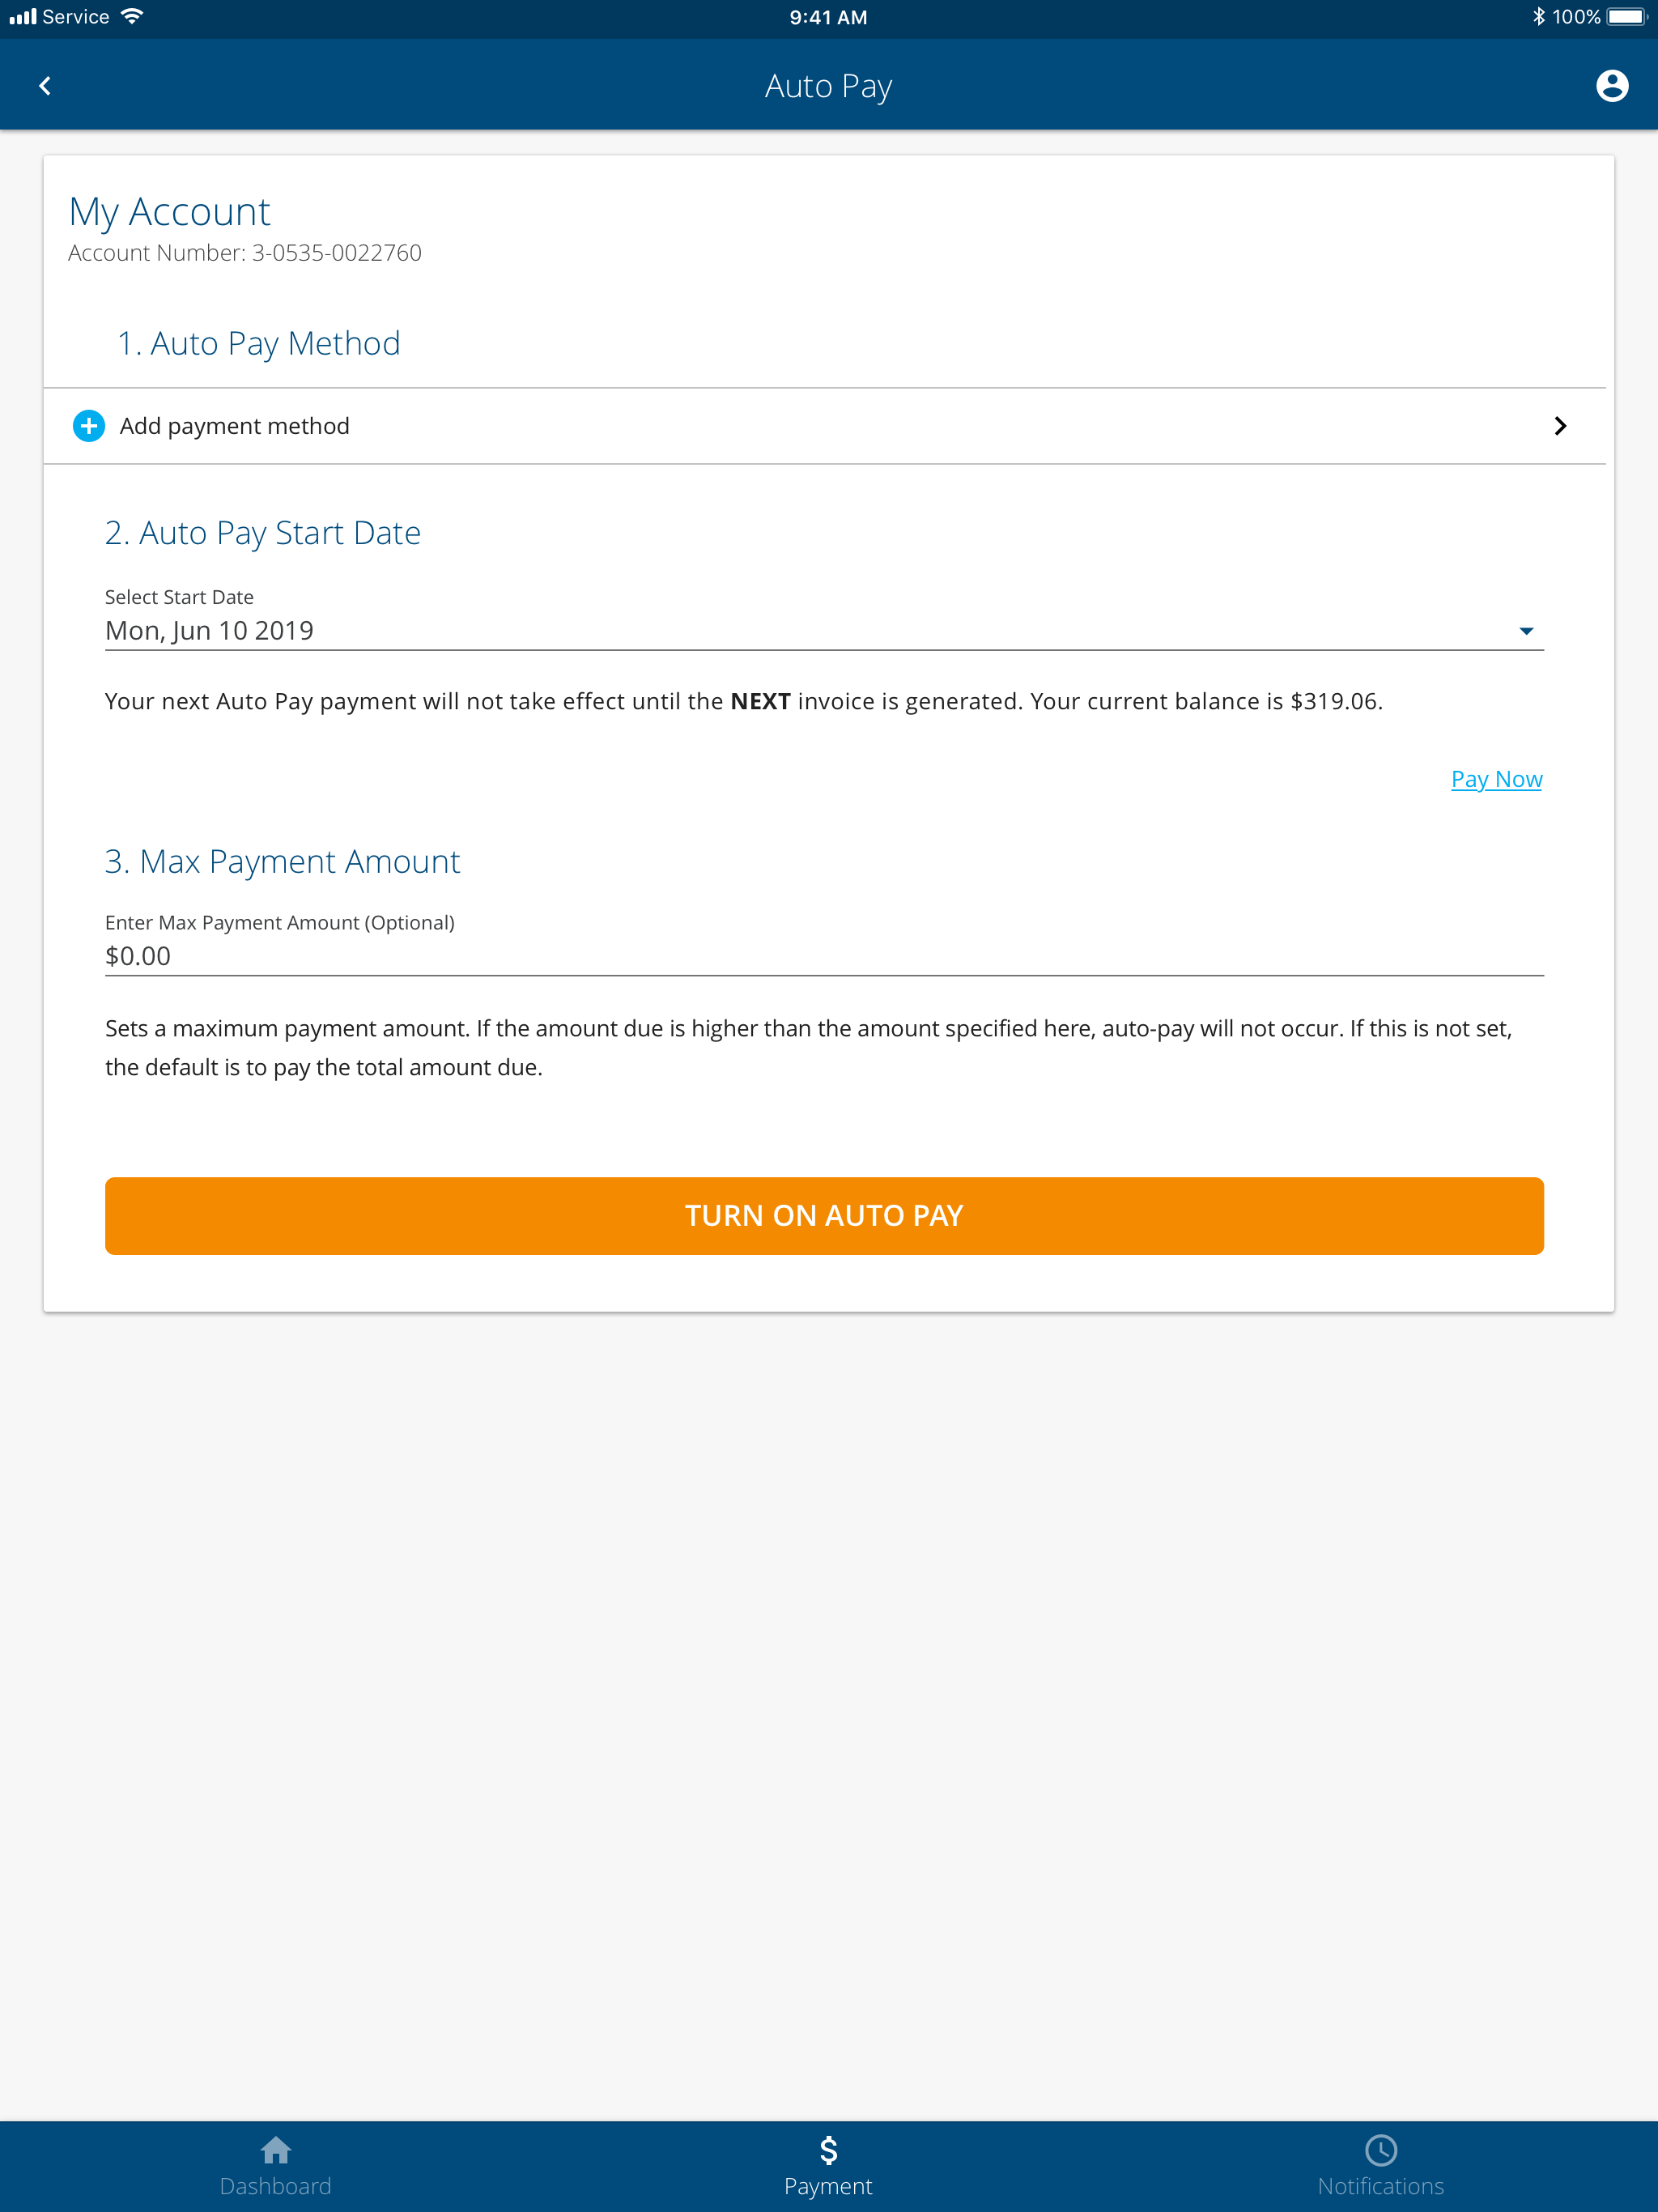Expand the start date dropdown arrow

coord(1526,631)
